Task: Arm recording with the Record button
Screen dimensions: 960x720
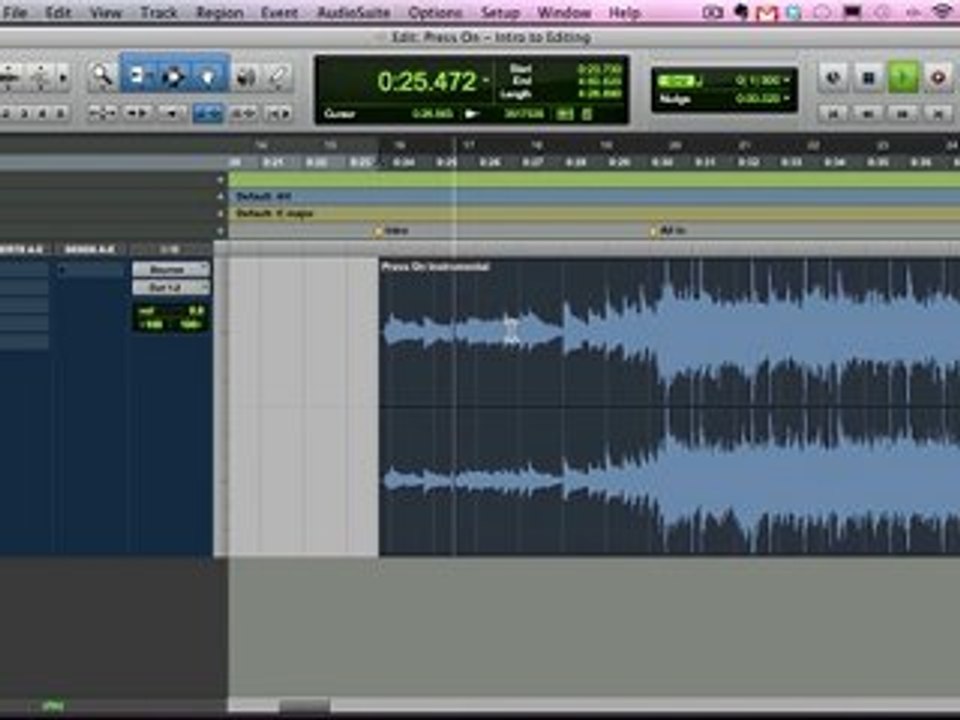Action: [938, 78]
